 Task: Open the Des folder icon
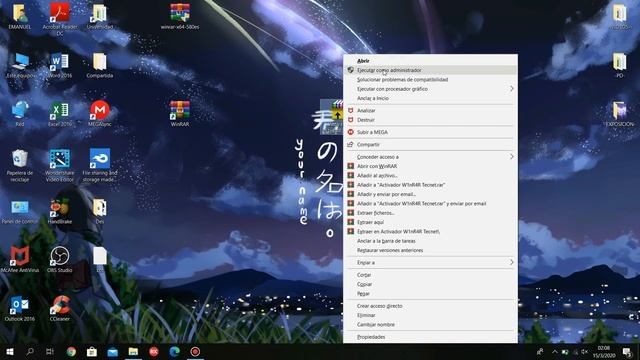coord(100,211)
